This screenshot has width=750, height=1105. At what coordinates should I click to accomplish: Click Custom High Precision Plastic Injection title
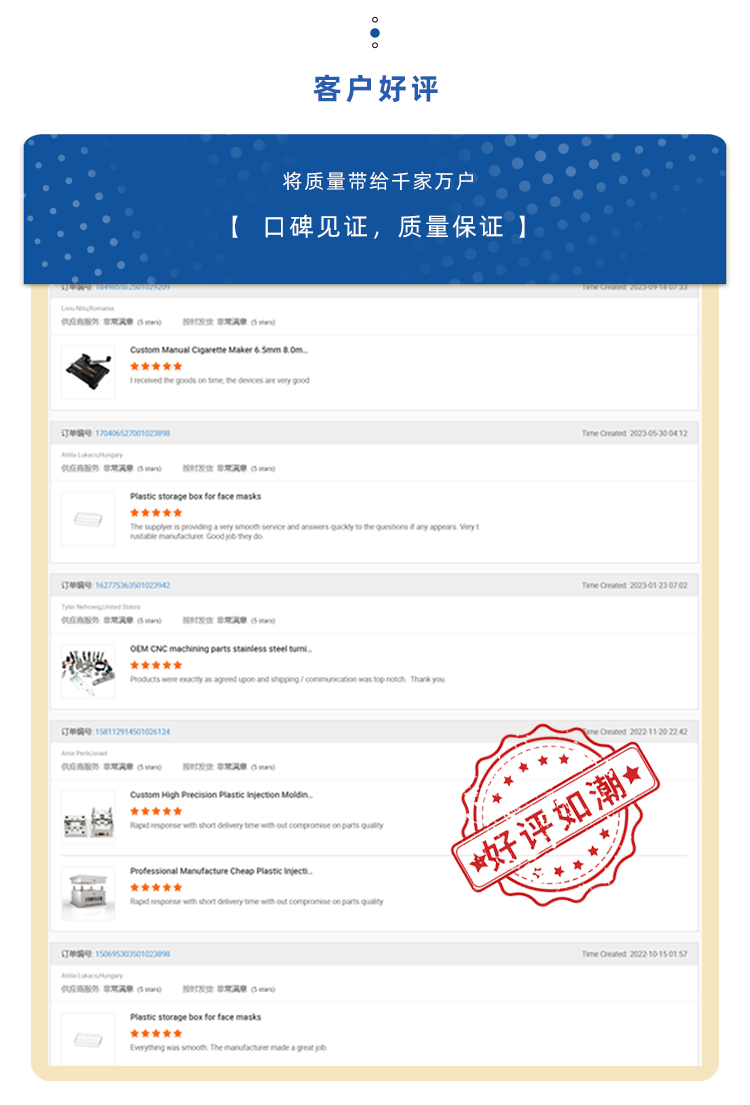221,795
